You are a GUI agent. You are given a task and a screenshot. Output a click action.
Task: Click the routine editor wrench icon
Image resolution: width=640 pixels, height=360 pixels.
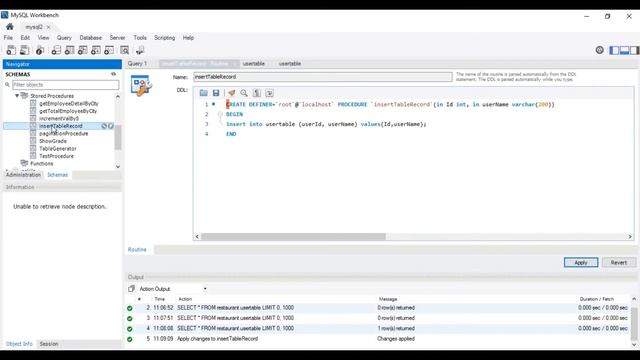141,85
